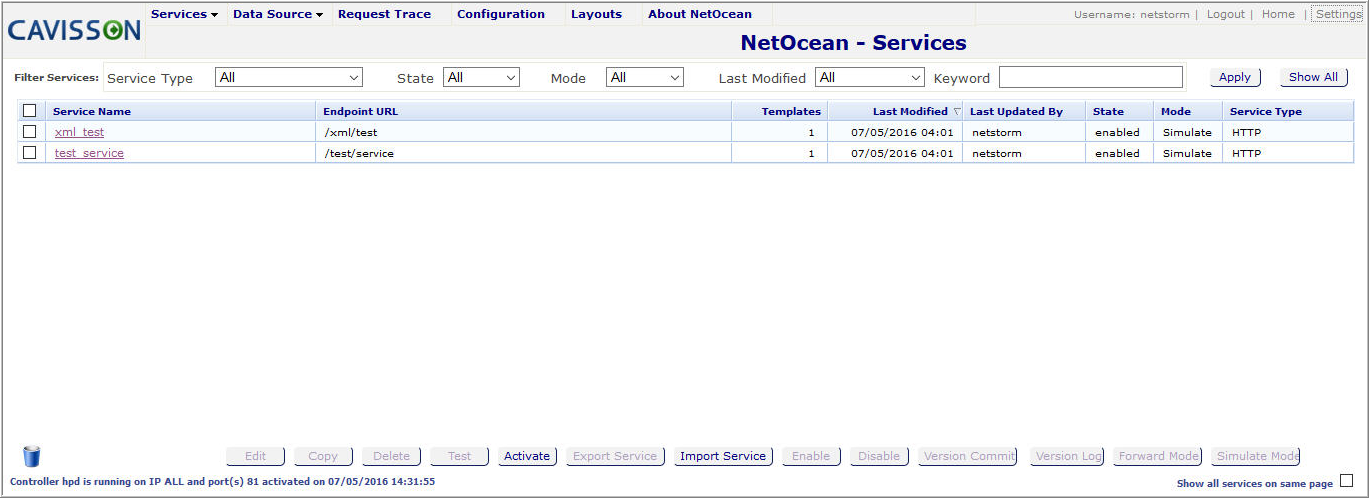Click the Test button

(x=460, y=456)
